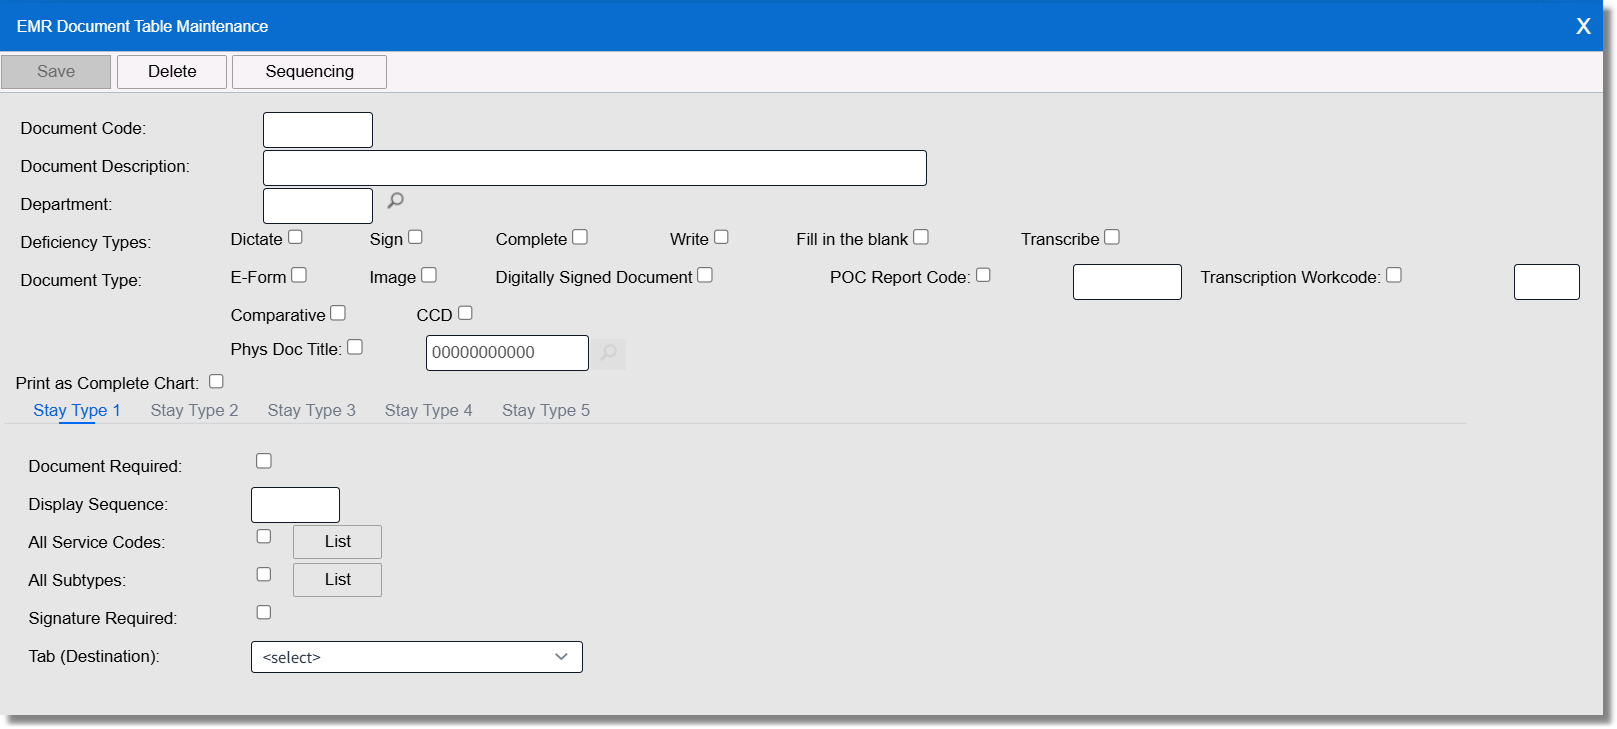Open the Sequencing button
The image size is (1617, 729).
click(x=309, y=72)
